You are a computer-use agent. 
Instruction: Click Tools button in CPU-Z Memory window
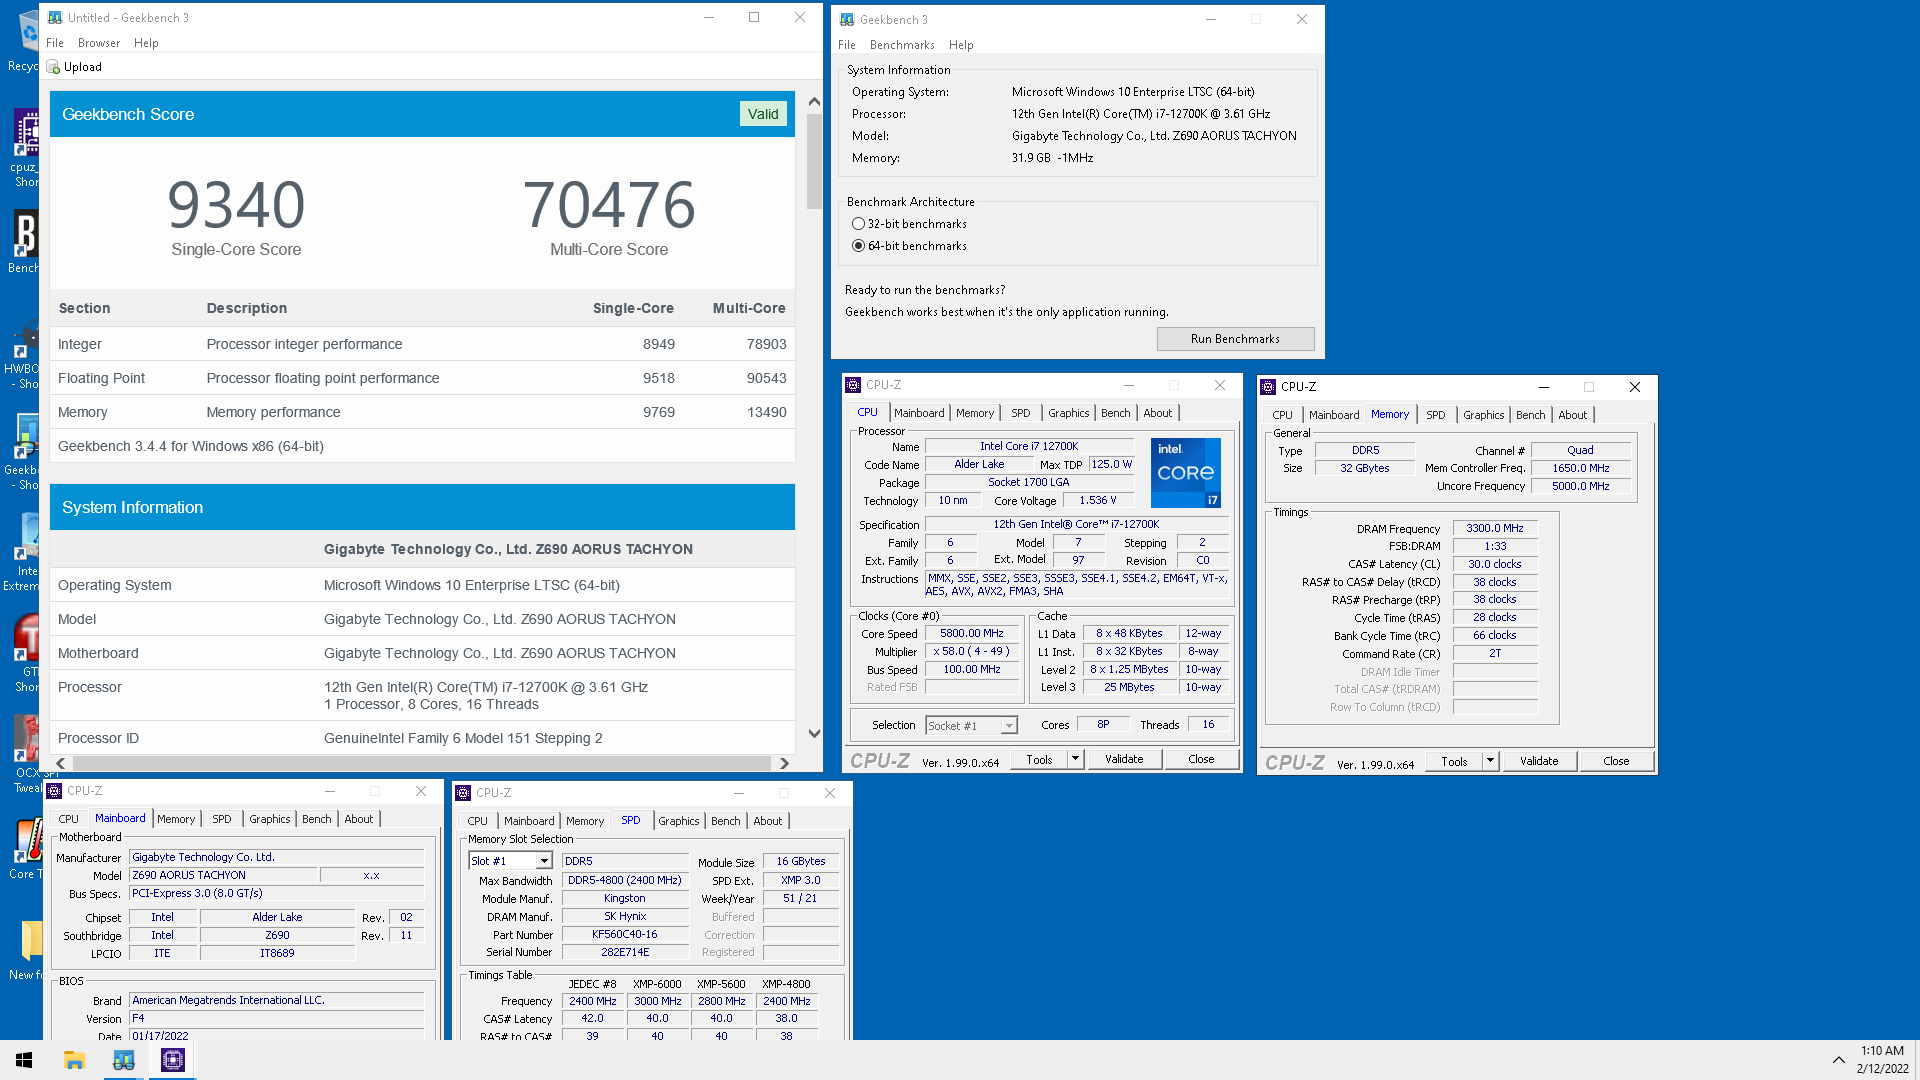coord(1454,761)
